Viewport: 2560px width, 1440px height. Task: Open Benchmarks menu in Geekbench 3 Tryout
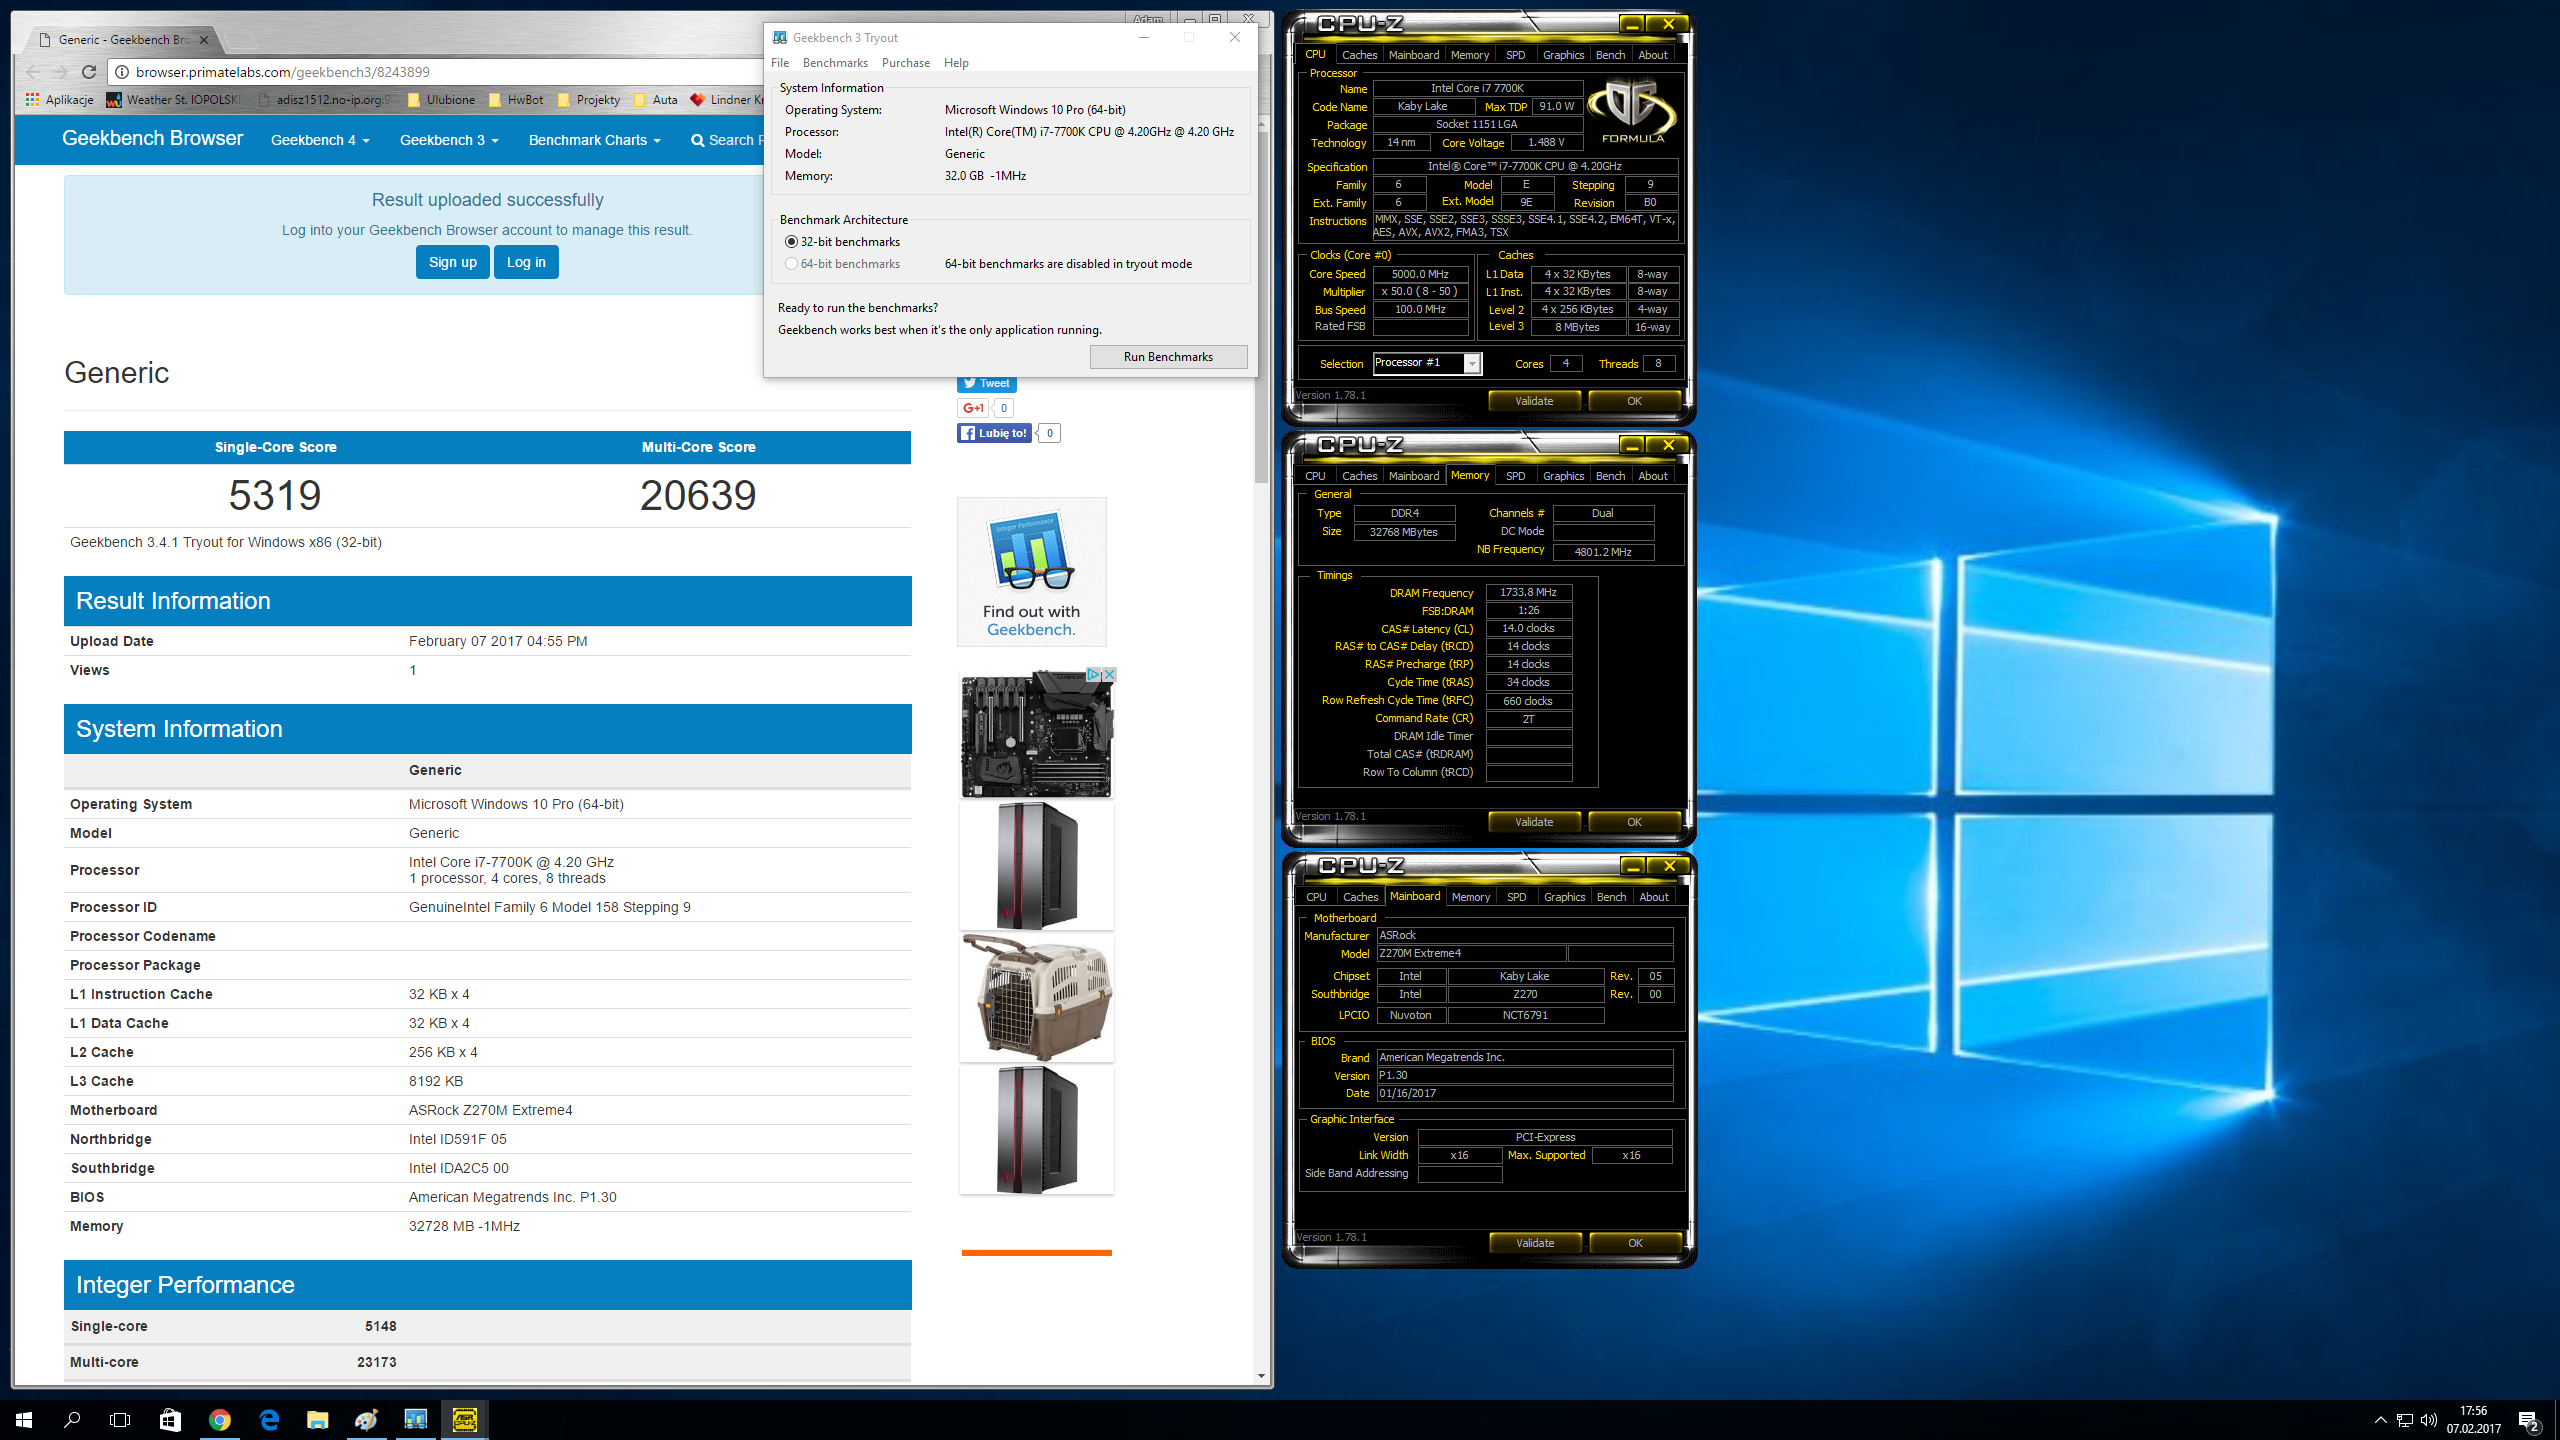pos(835,63)
